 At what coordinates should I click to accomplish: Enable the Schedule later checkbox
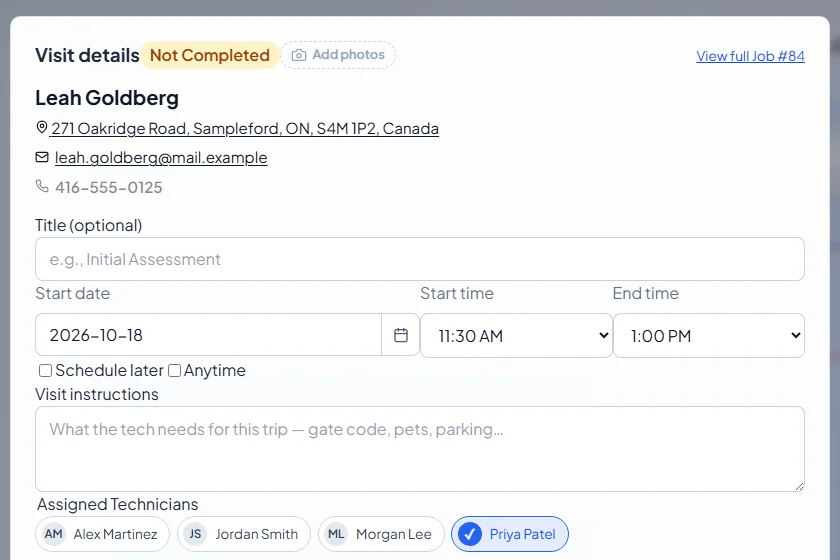[46, 370]
